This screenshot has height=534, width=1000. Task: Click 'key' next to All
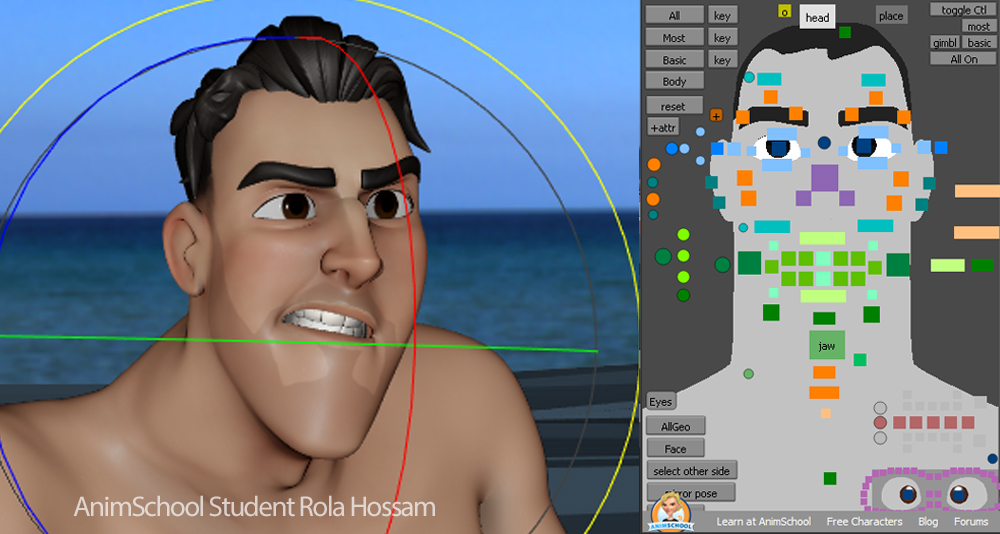pyautogui.click(x=722, y=15)
